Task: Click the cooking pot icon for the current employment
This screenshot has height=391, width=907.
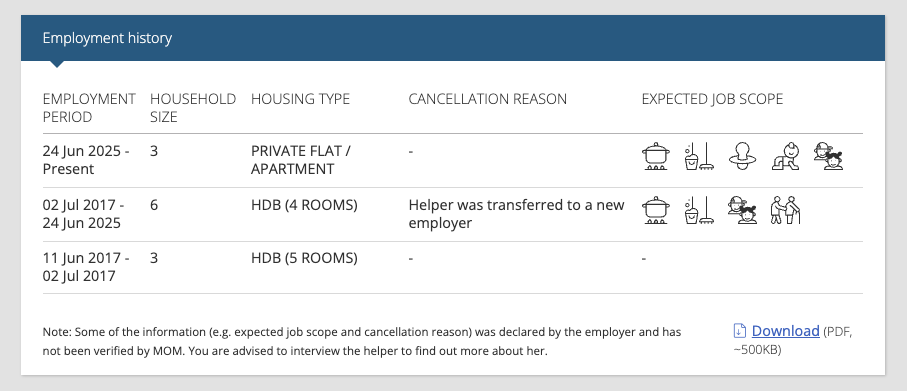Action: pos(656,156)
